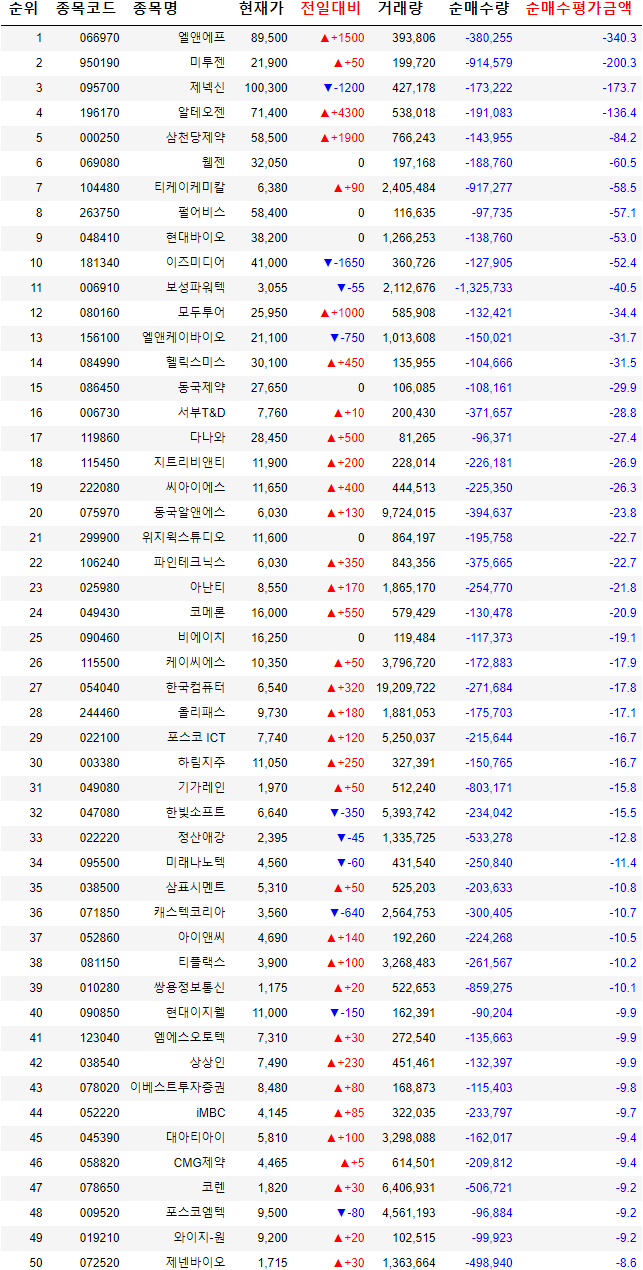Select the stock name 상상인
Image resolution: width=643 pixels, height=1270 pixels.
pos(207,1063)
